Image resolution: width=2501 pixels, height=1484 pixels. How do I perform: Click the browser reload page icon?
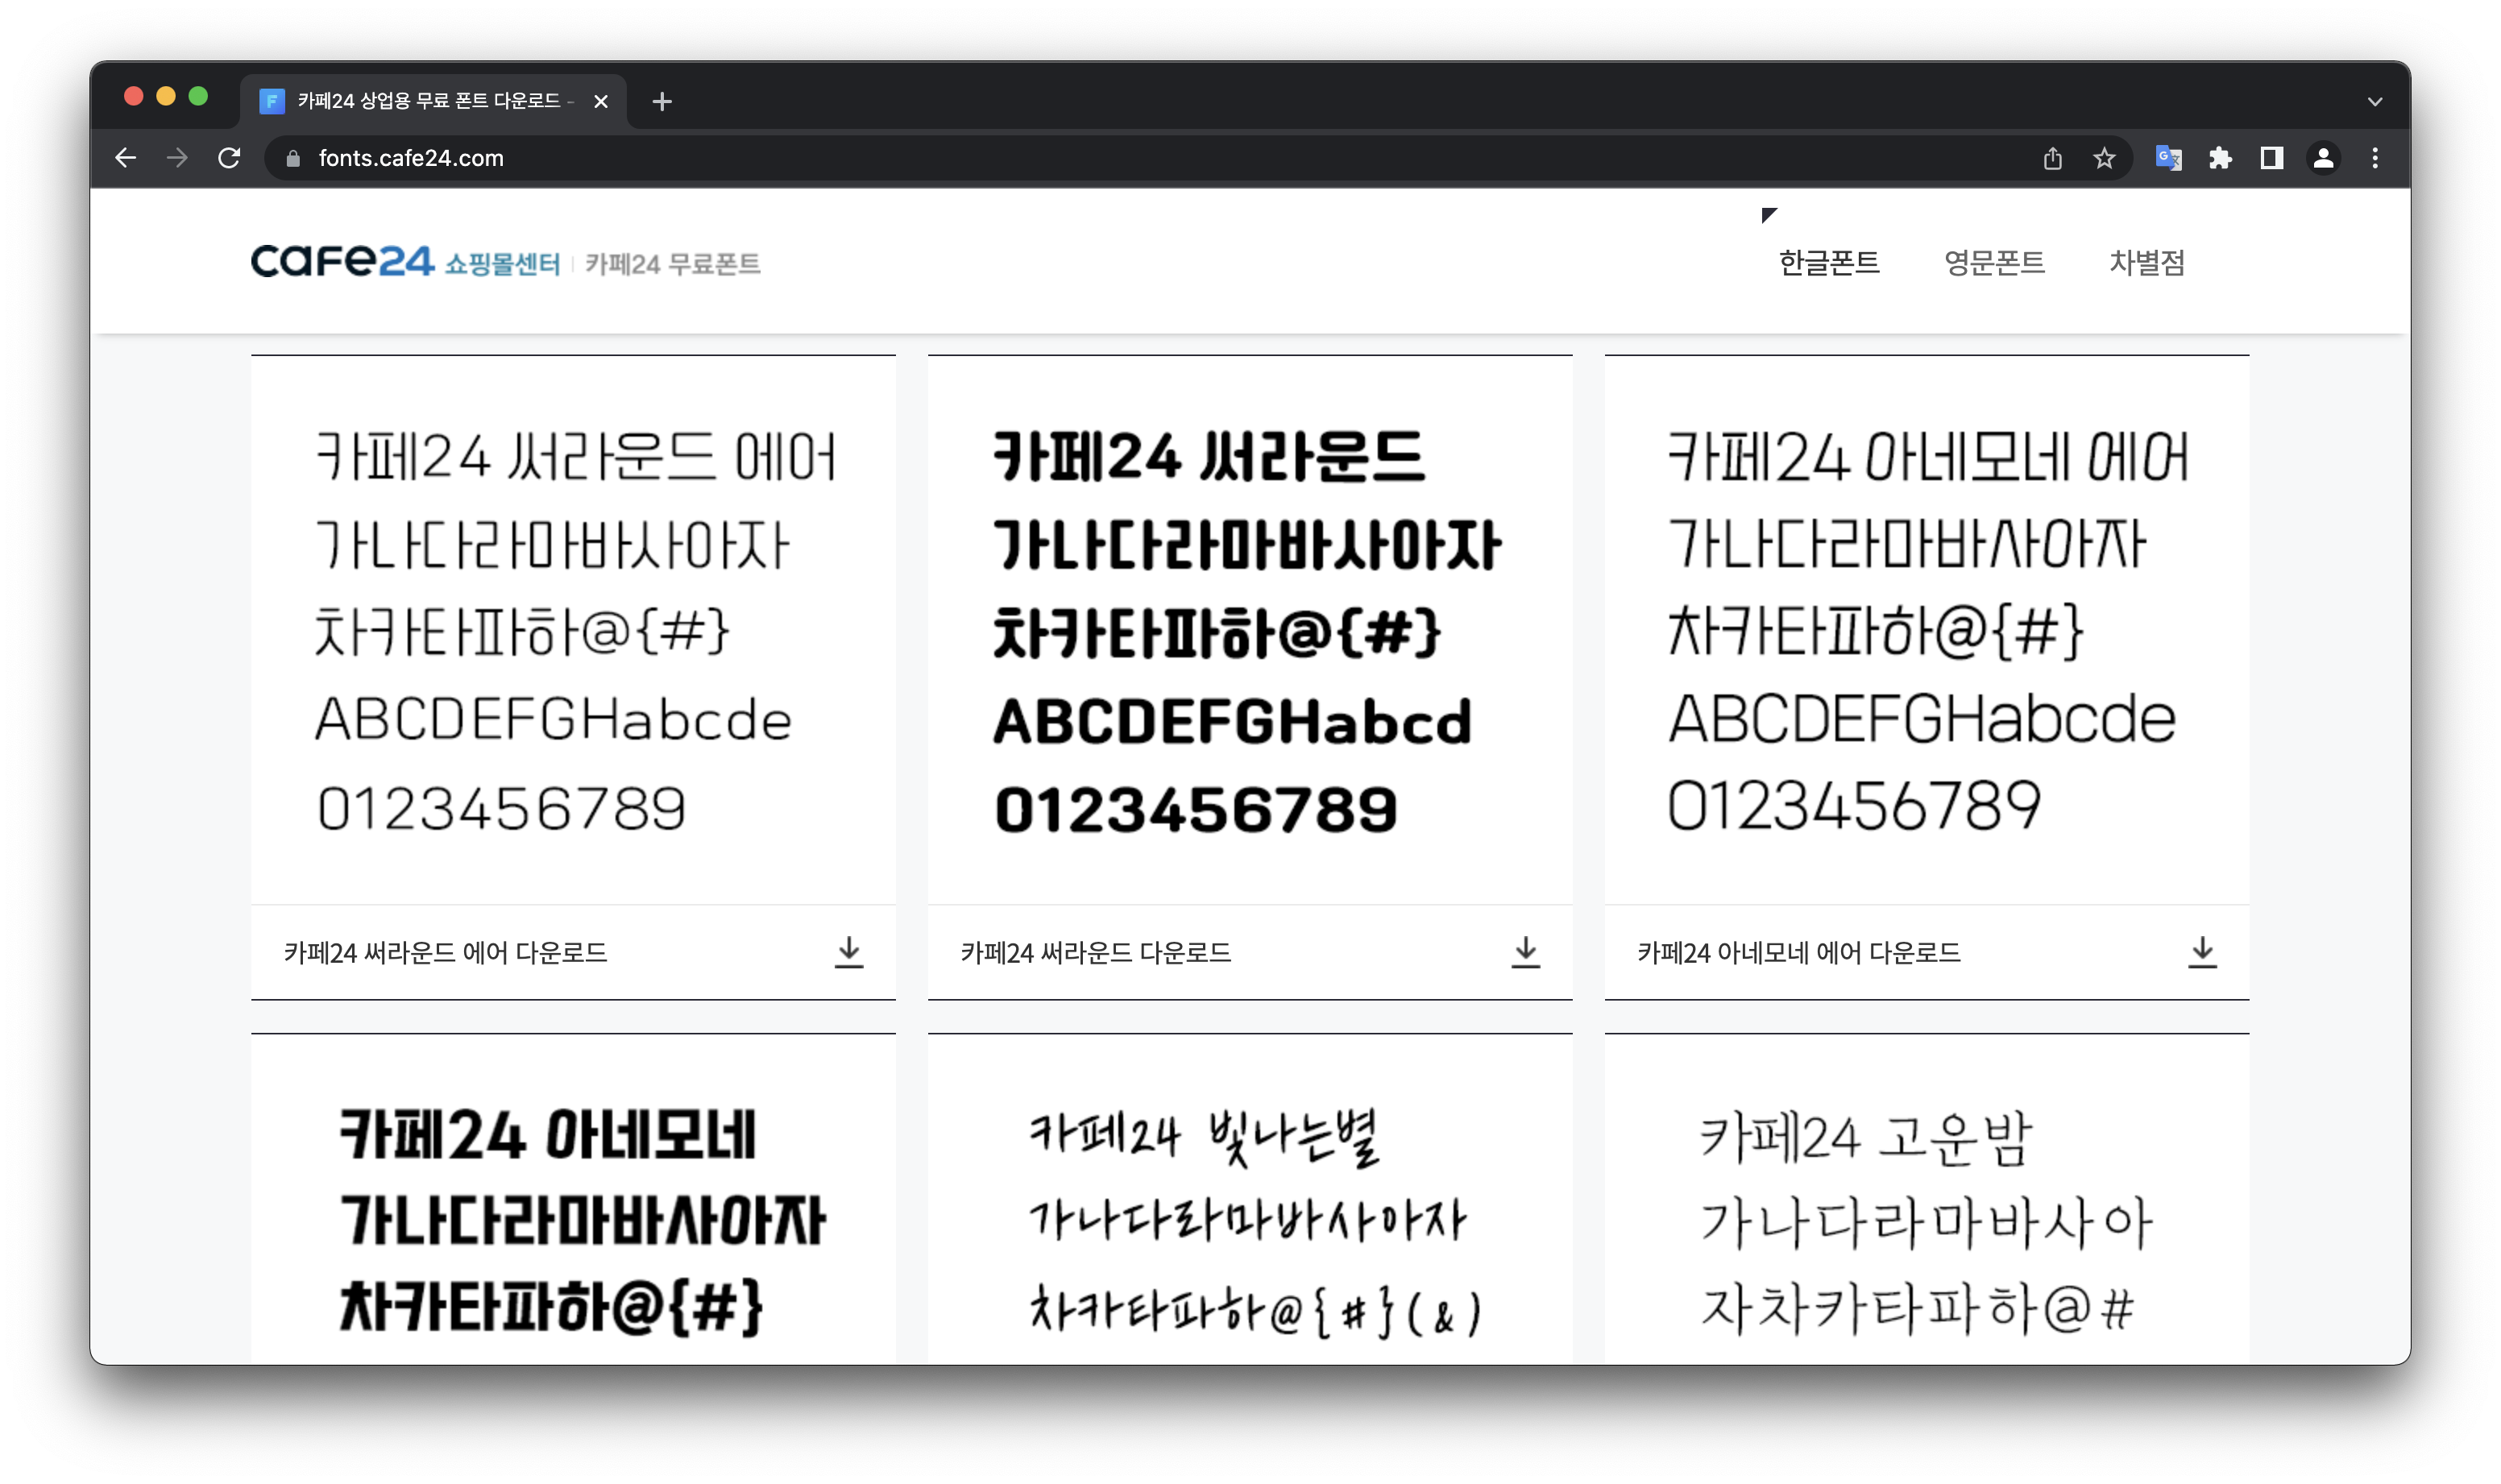(x=229, y=158)
